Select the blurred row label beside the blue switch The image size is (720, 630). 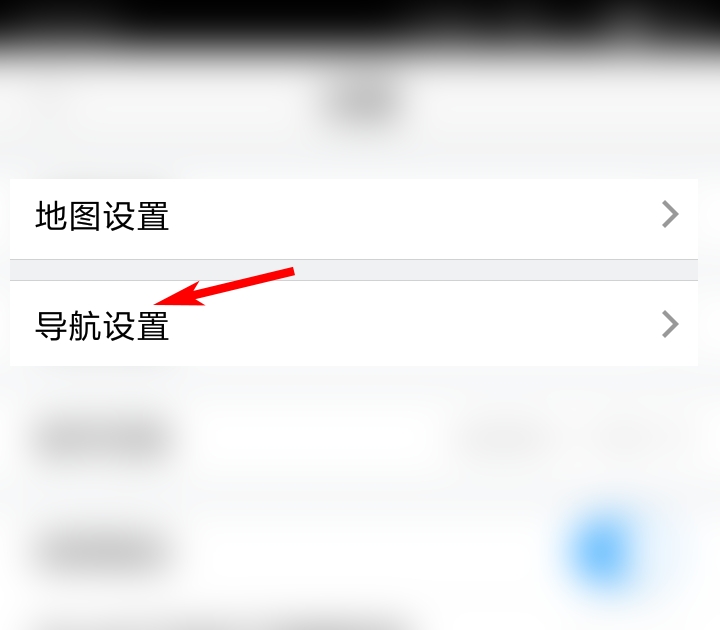point(103,551)
